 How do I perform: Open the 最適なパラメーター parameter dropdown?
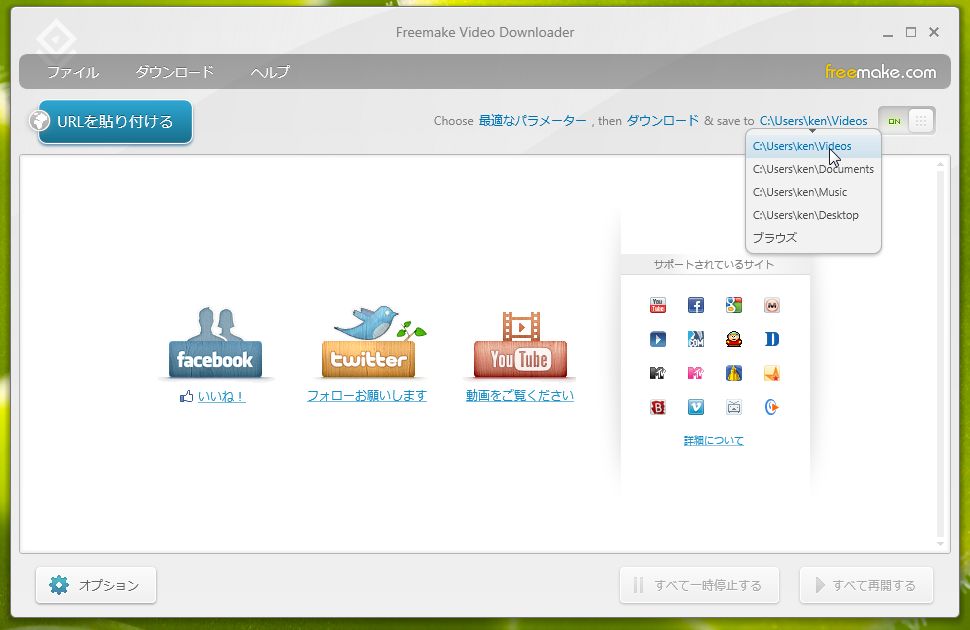coord(532,121)
